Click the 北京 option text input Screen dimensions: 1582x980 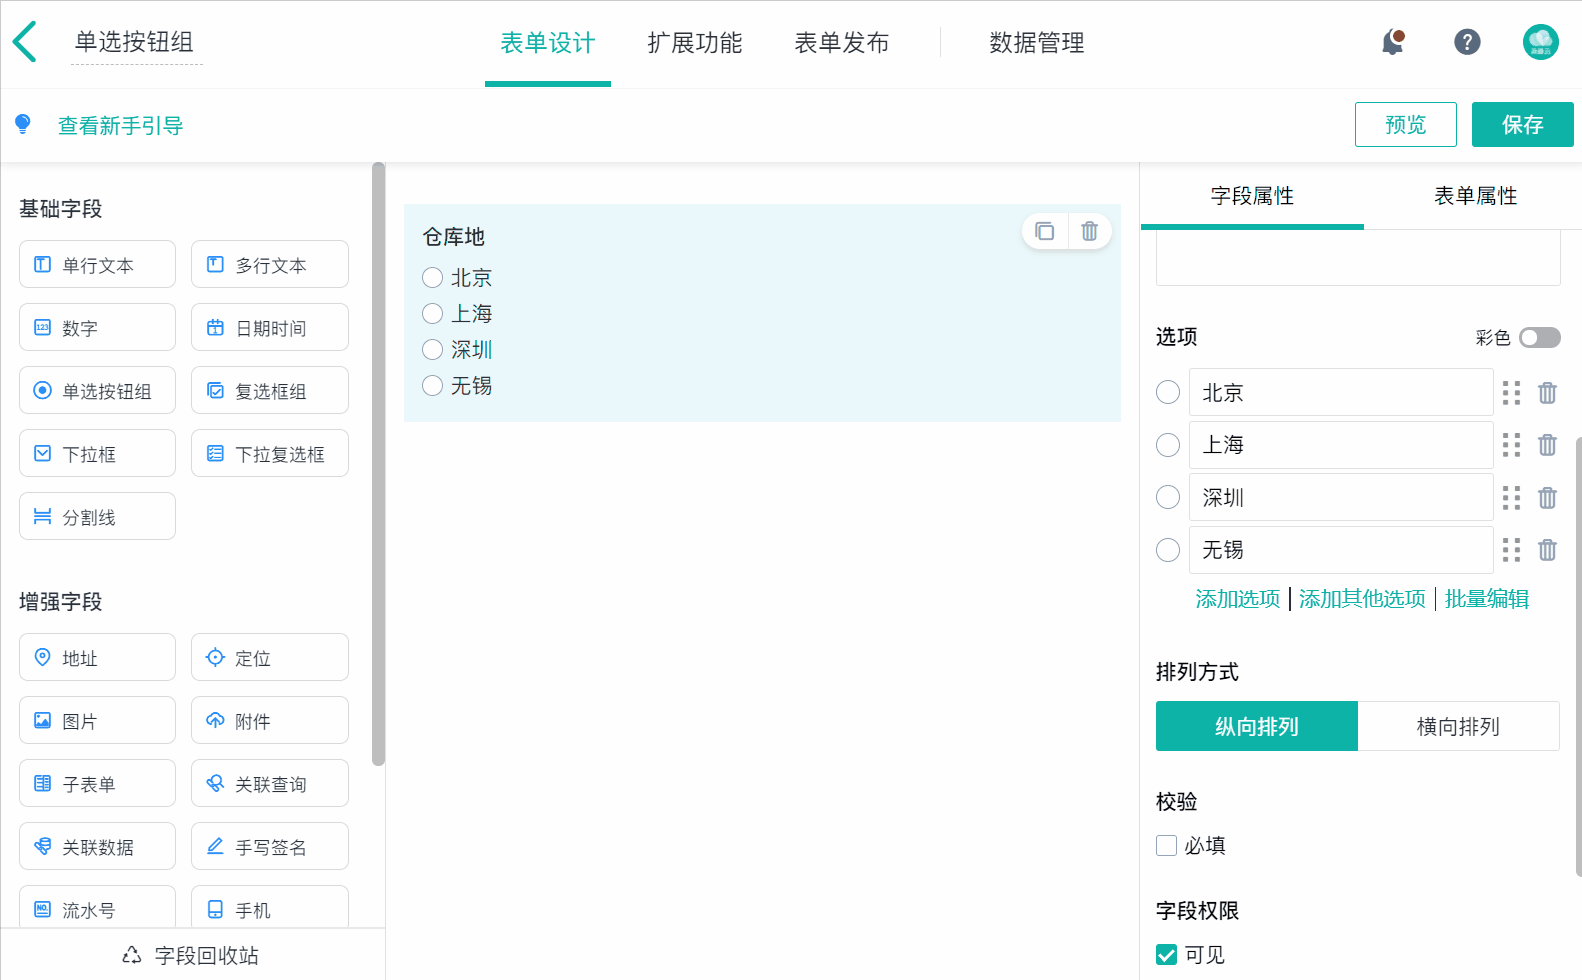coord(1341,393)
